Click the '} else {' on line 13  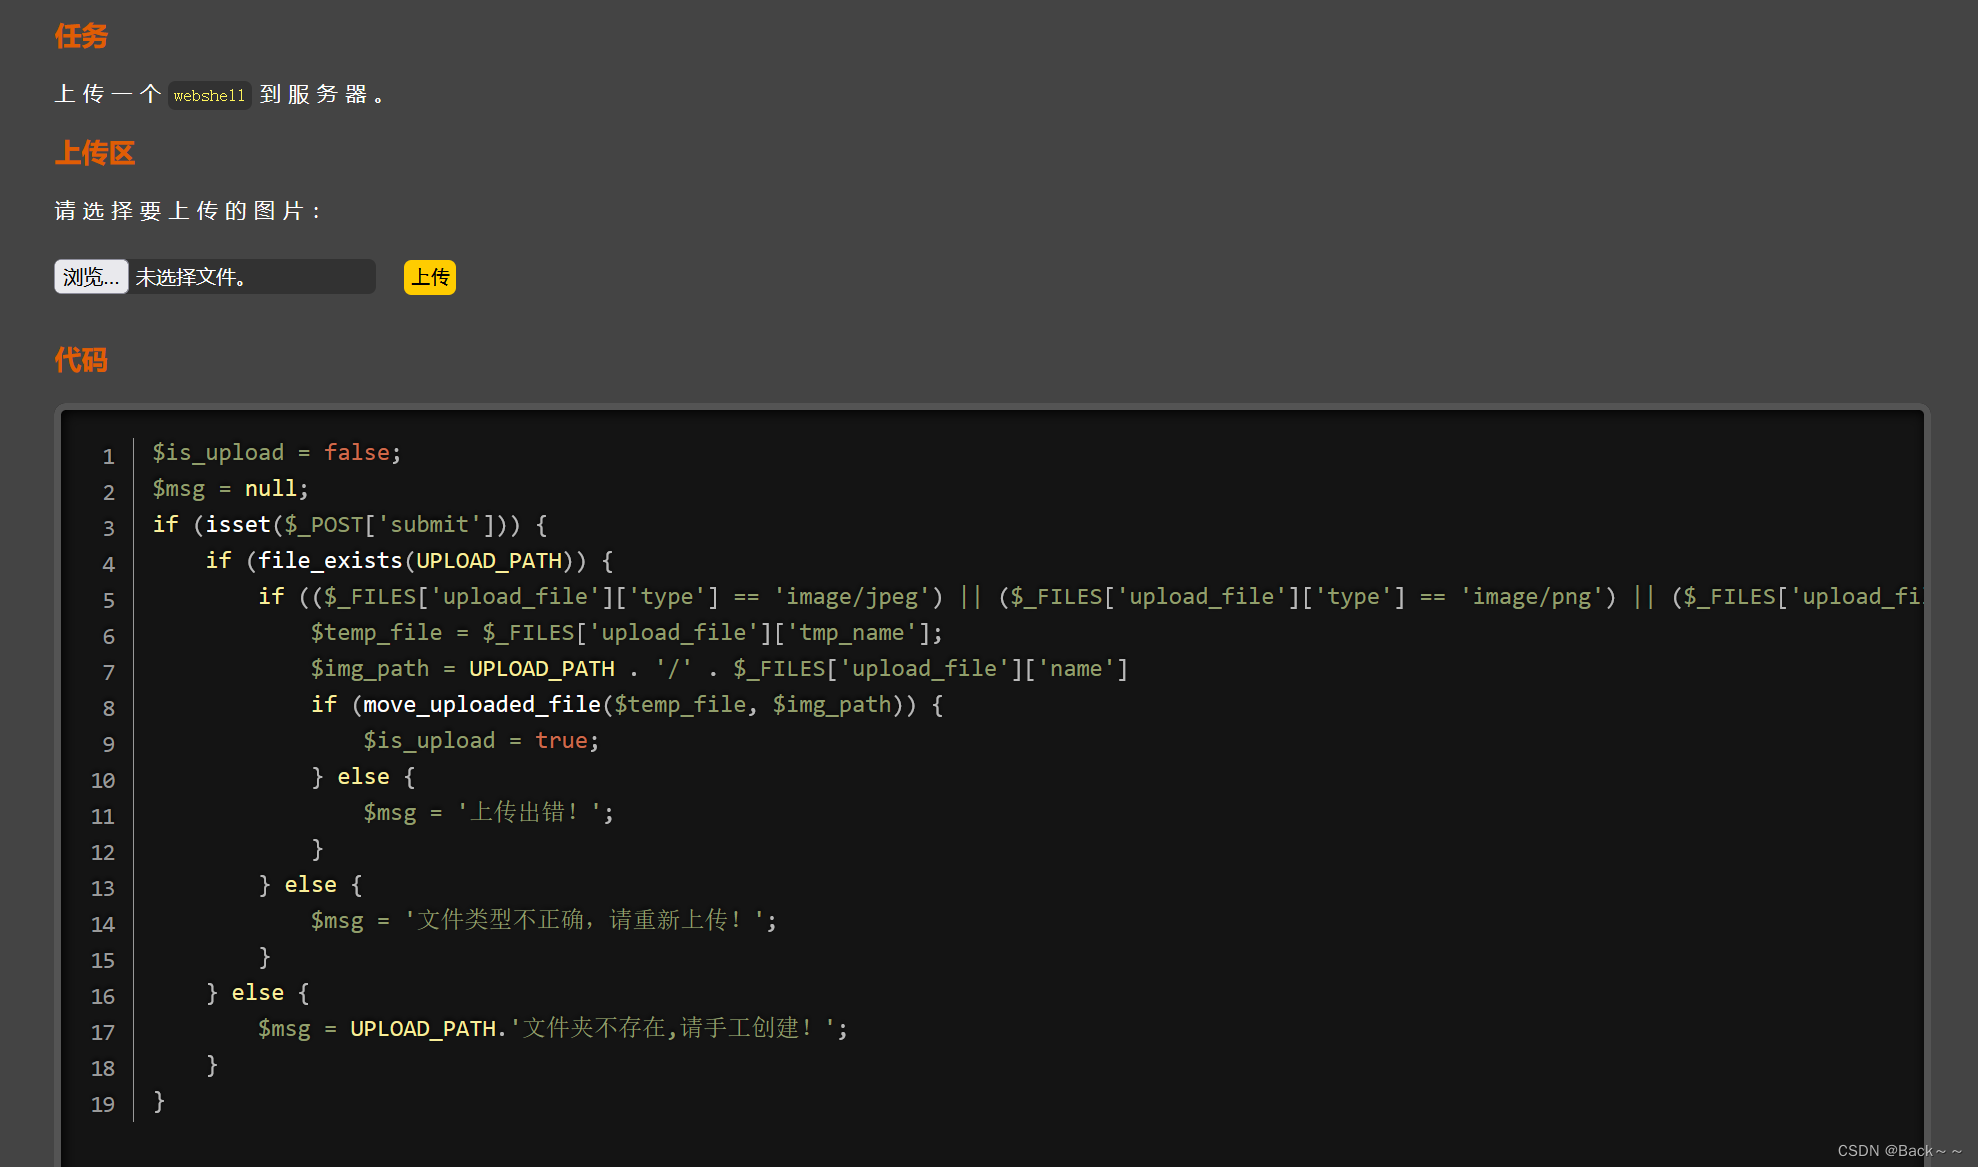coord(310,885)
